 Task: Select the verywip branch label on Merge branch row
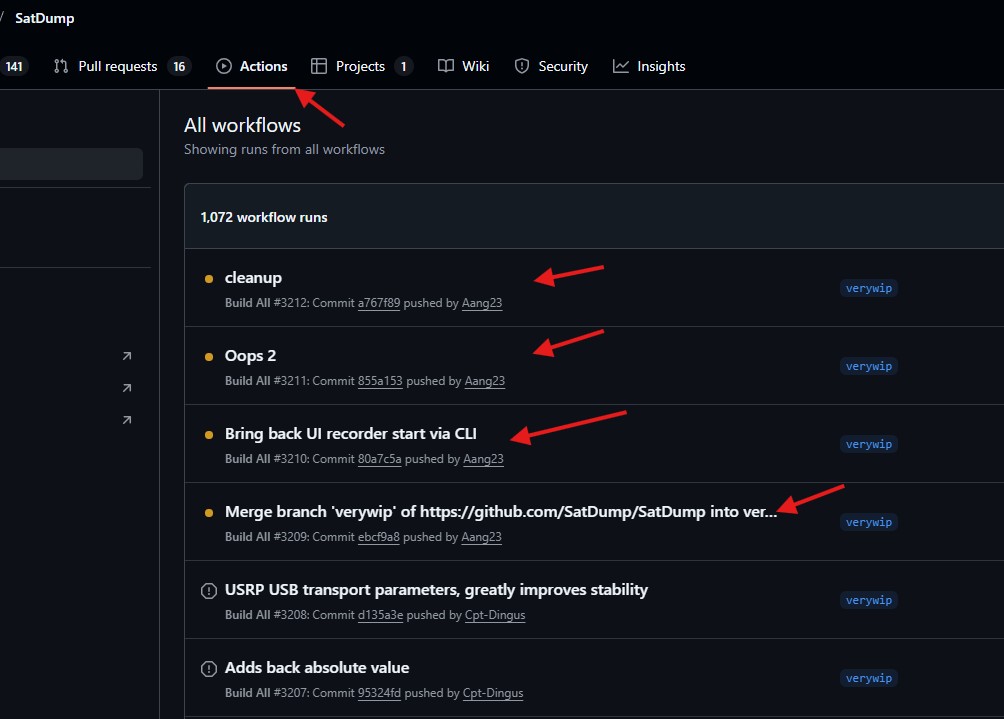click(x=868, y=522)
